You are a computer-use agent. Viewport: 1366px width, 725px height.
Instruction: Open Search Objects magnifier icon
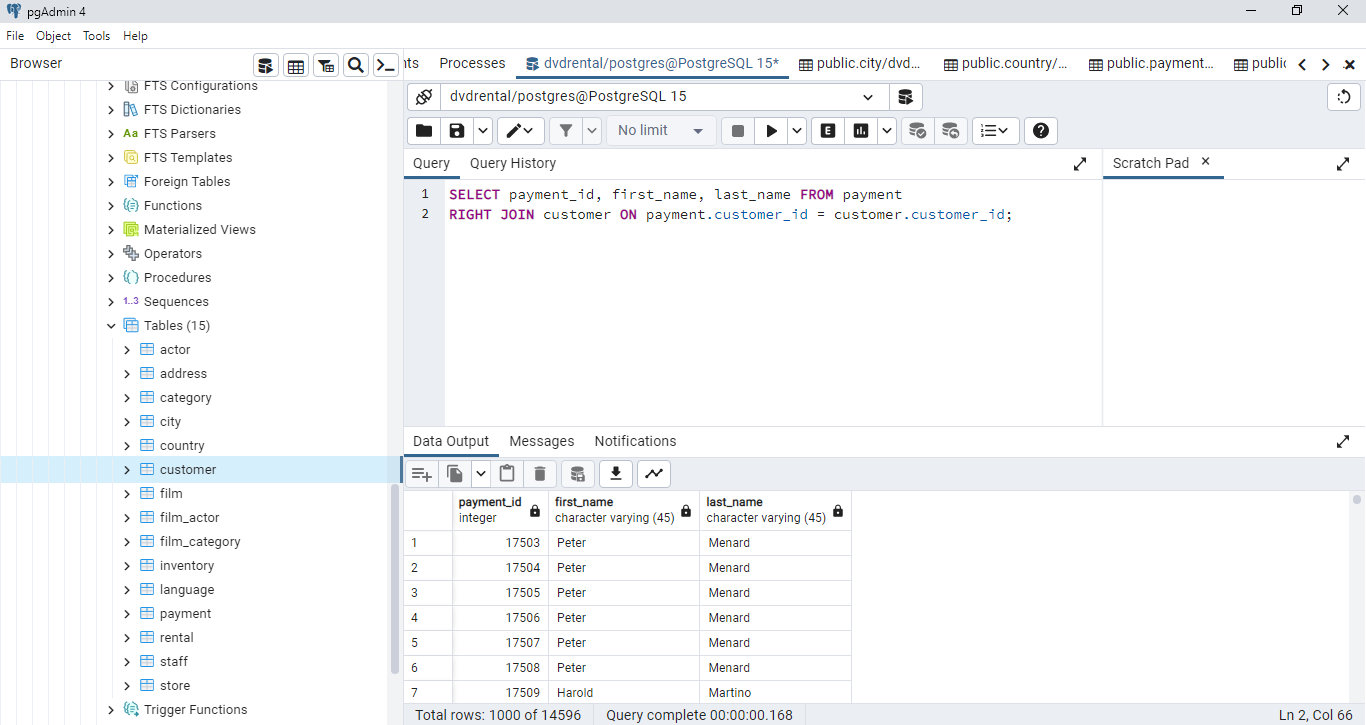[x=355, y=66]
